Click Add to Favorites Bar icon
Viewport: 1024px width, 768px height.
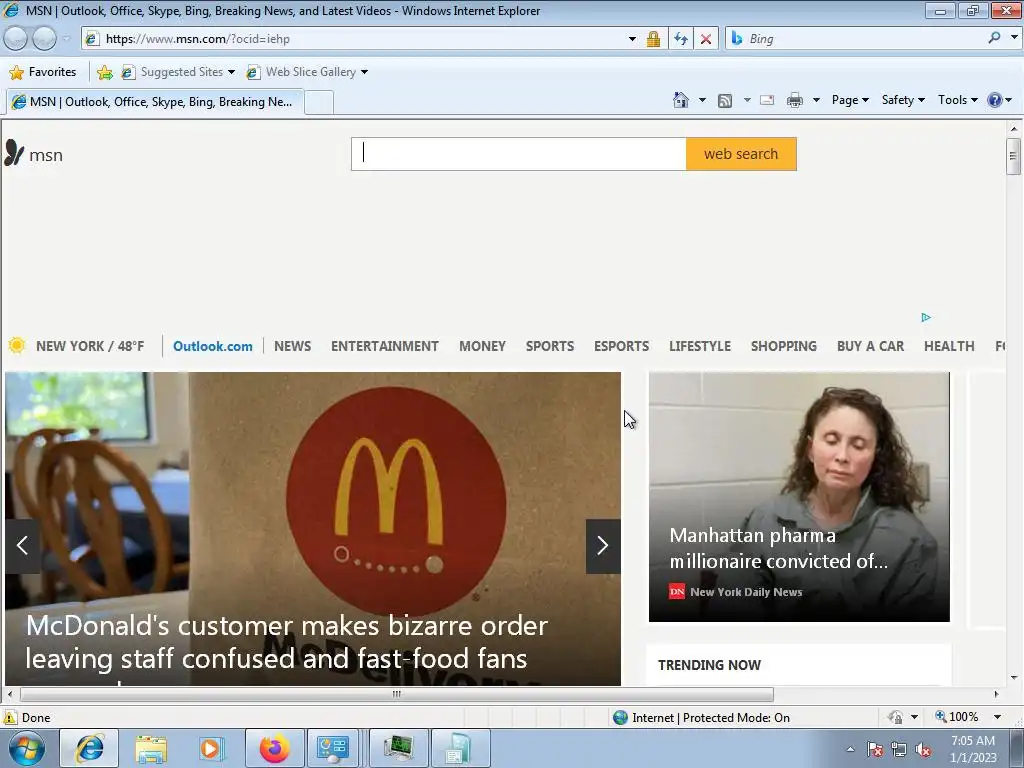[104, 72]
